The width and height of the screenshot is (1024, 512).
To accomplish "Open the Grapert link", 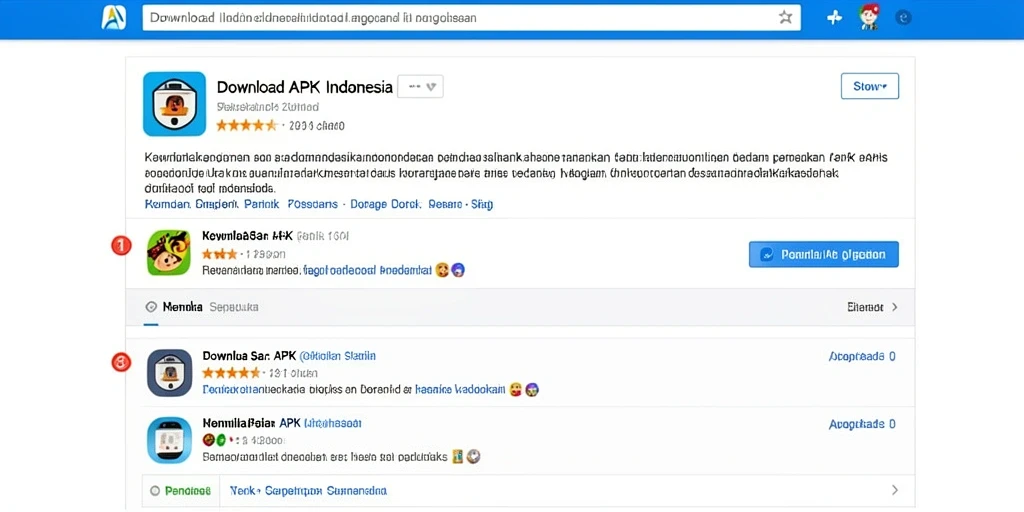I will [x=216, y=204].
